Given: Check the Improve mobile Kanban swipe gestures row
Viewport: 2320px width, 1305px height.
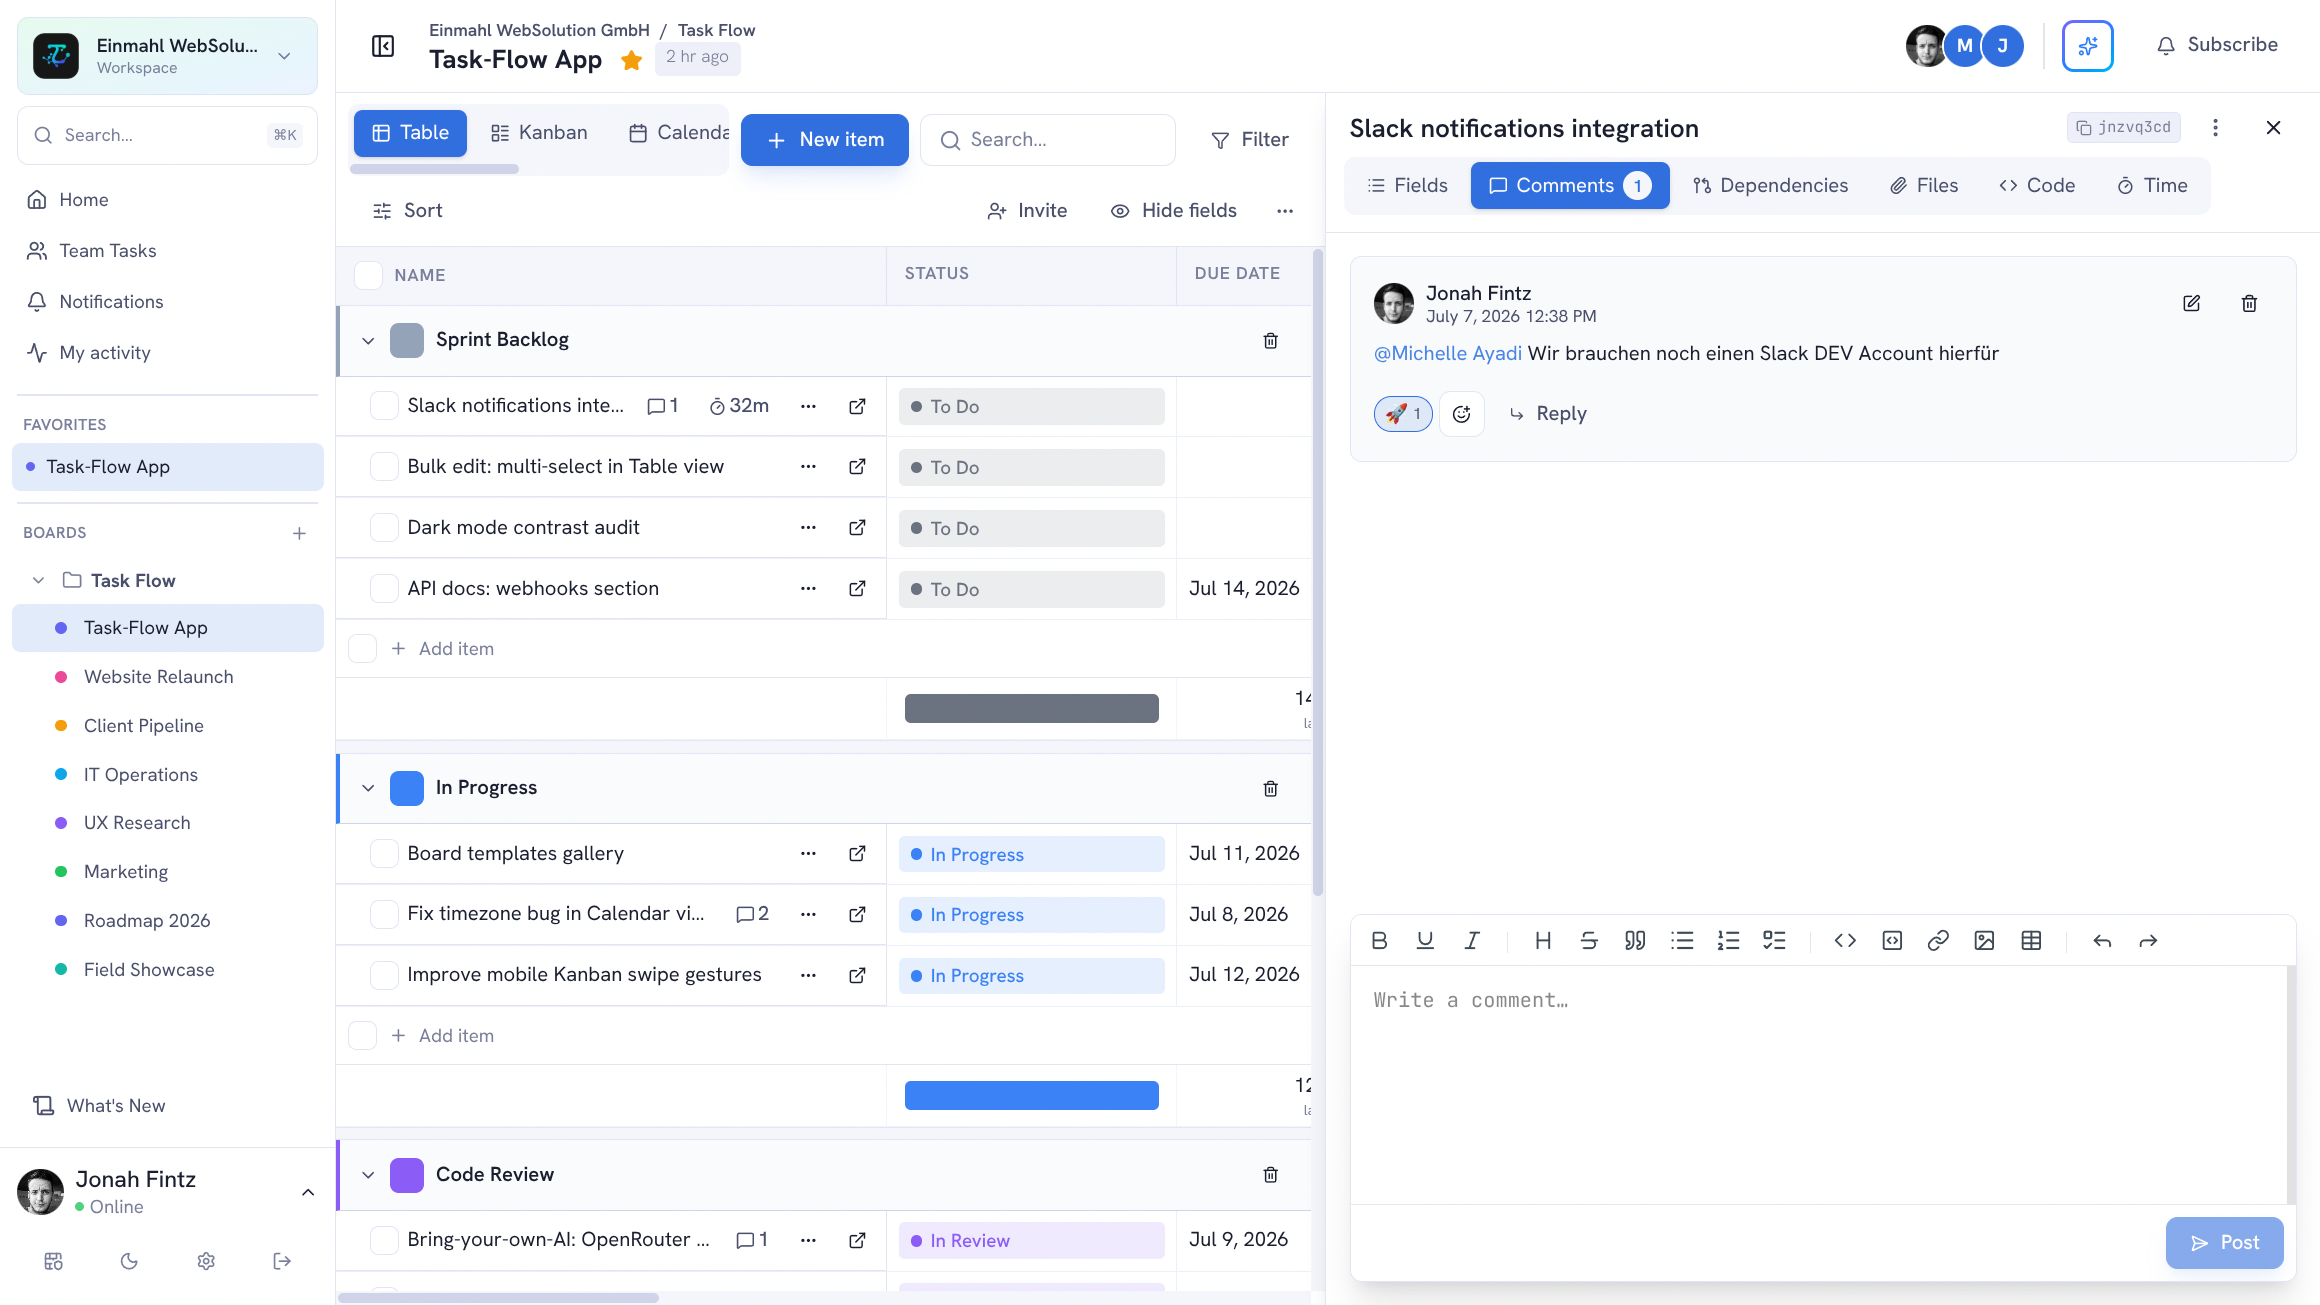Looking at the screenshot, I should click(x=384, y=975).
